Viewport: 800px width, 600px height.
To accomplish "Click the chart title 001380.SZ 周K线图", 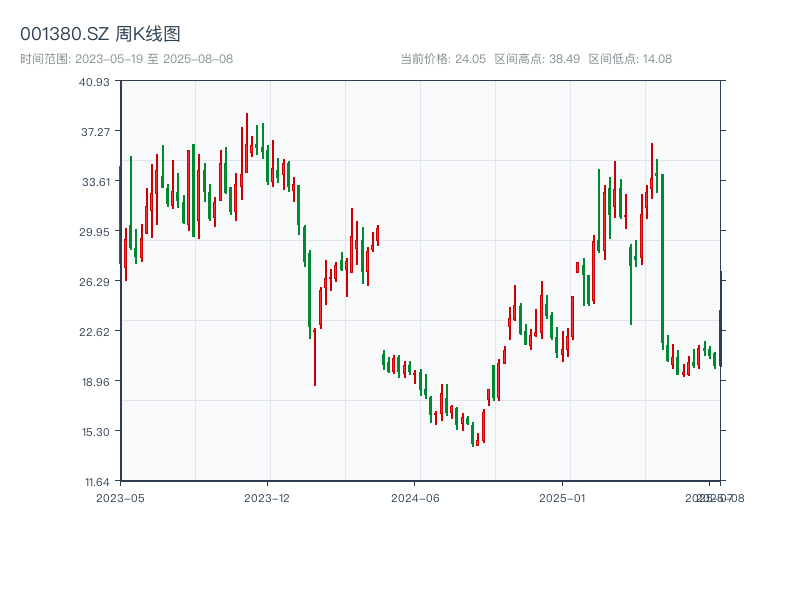I will pyautogui.click(x=100, y=34).
